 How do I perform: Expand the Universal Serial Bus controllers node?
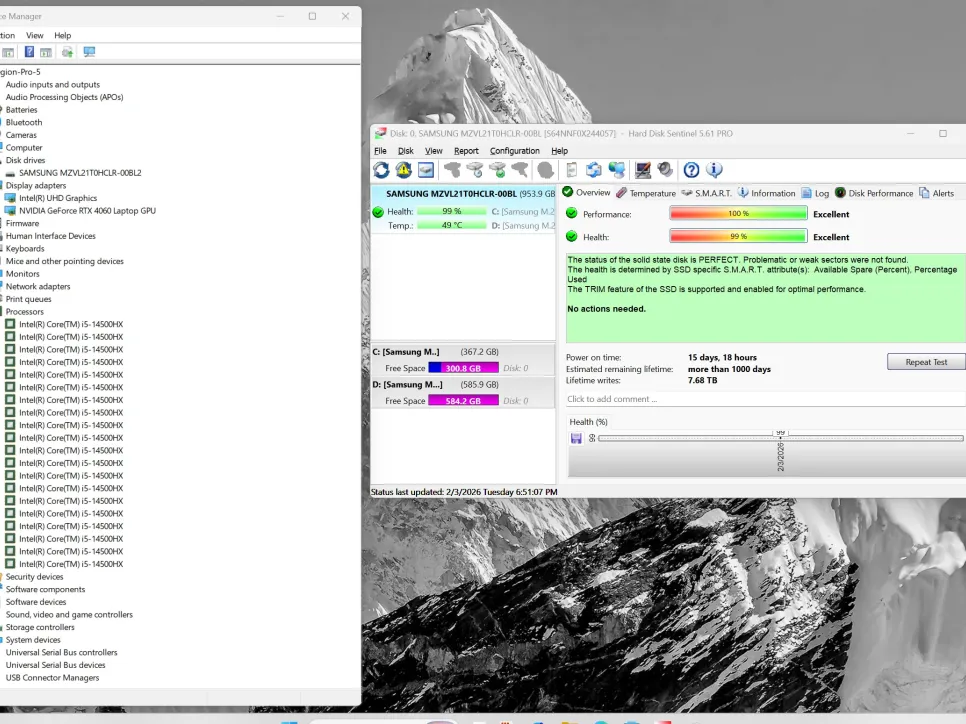click(61, 652)
